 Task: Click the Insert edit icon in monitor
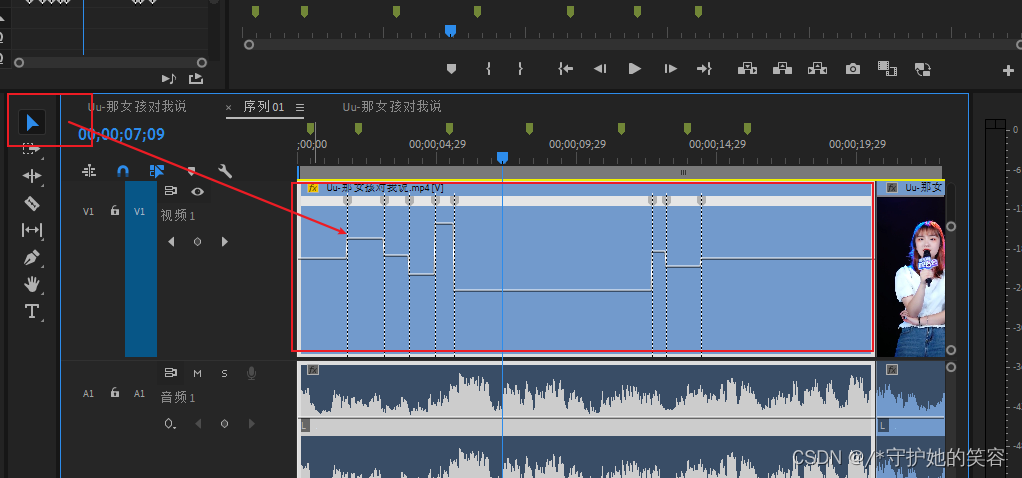747,68
